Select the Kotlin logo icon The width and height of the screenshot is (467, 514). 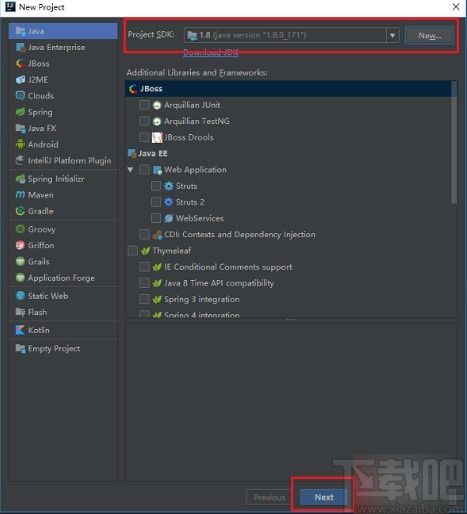coord(20,330)
